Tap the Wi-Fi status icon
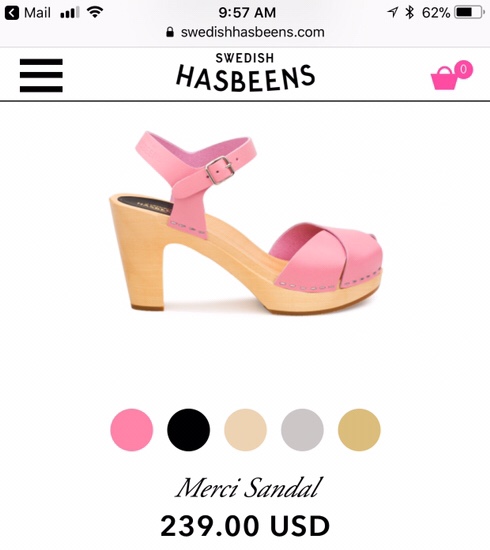This screenshot has height=550, width=490. (95, 13)
